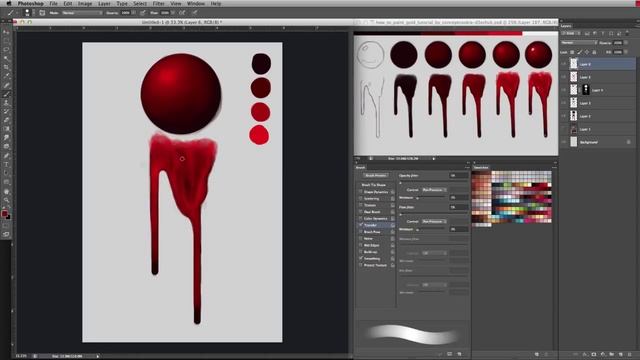The width and height of the screenshot is (640, 360).
Task: Open the layer Kind filter dropdown
Action: tap(571, 33)
